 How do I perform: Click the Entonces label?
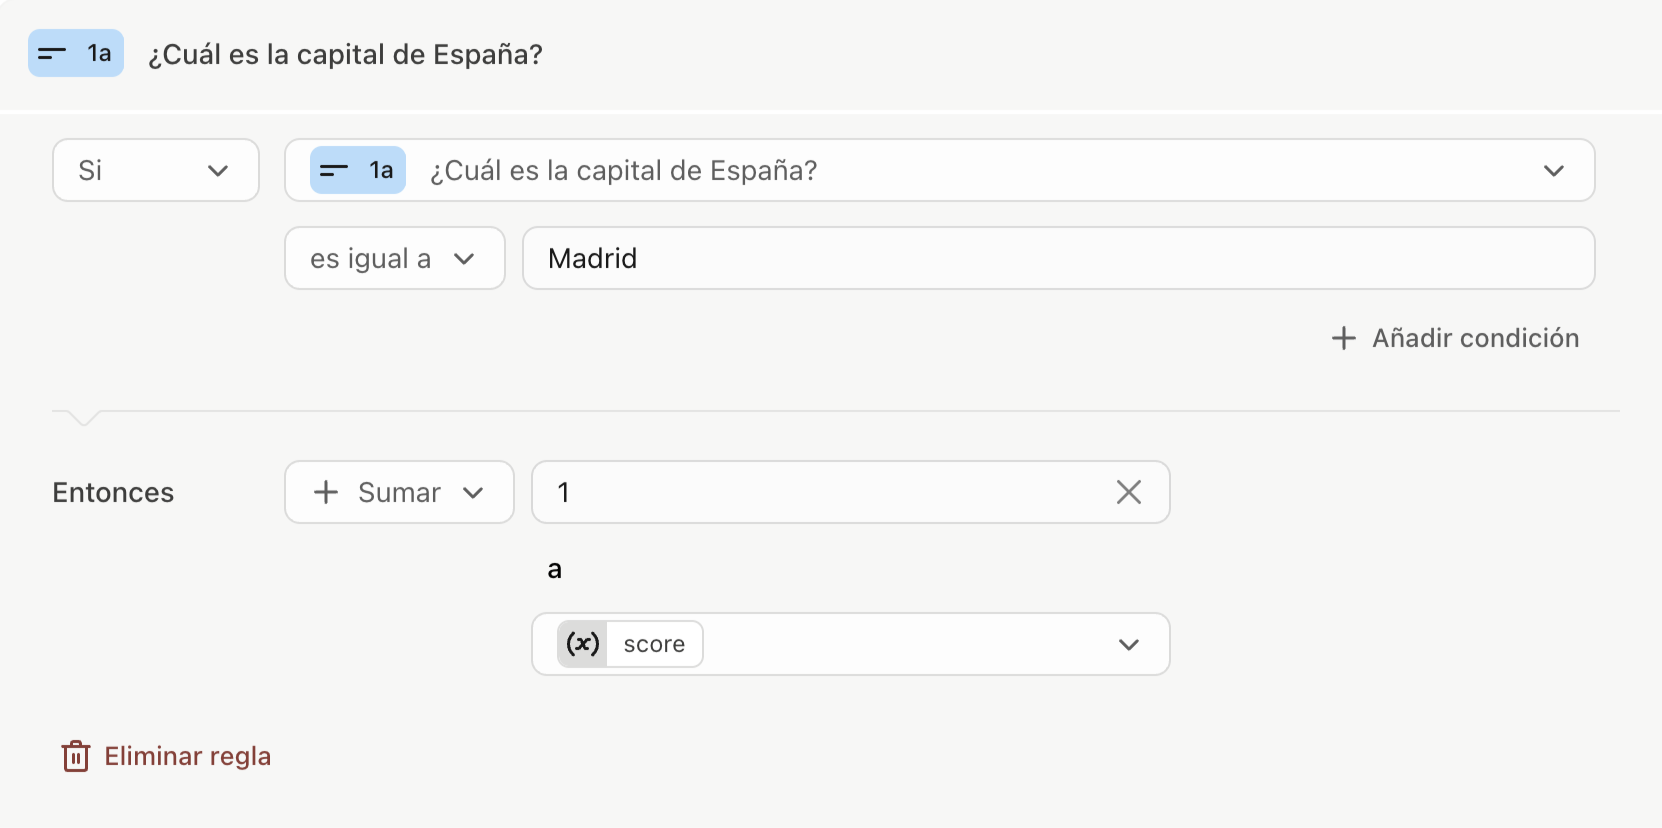click(113, 492)
